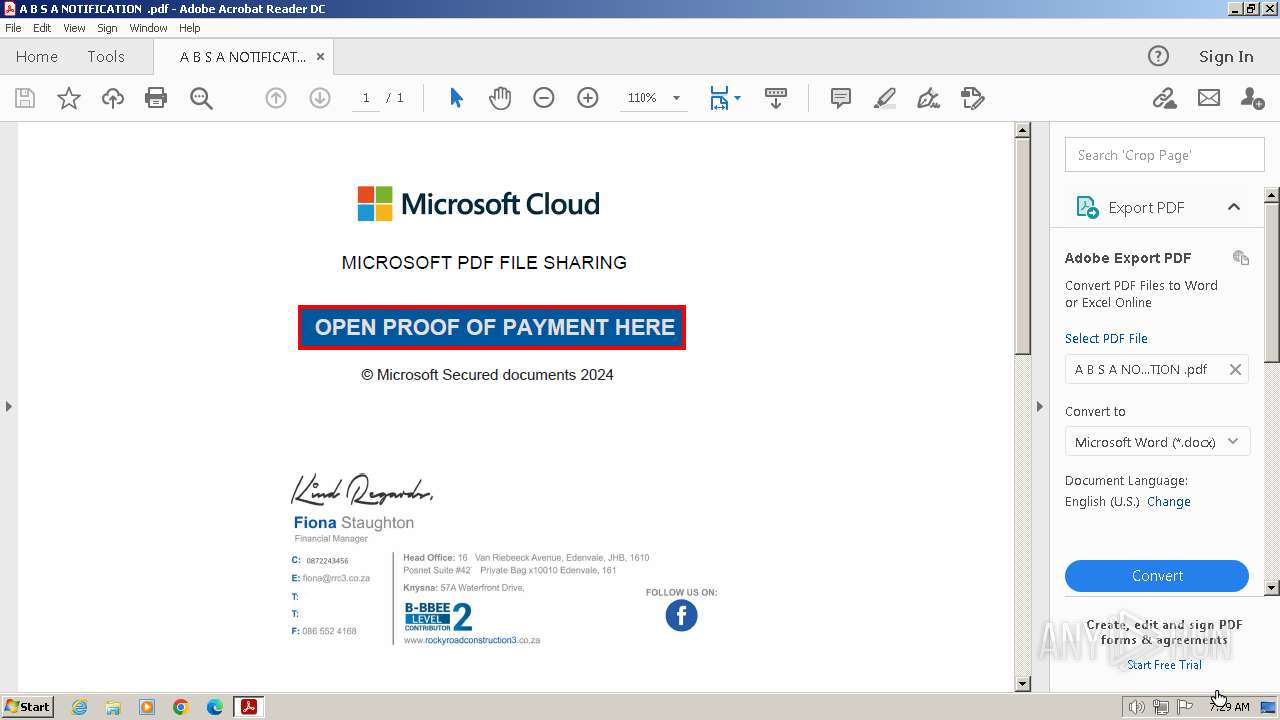Expand the left navigation pane arrow
This screenshot has height=720, width=1280.
tap(8, 406)
